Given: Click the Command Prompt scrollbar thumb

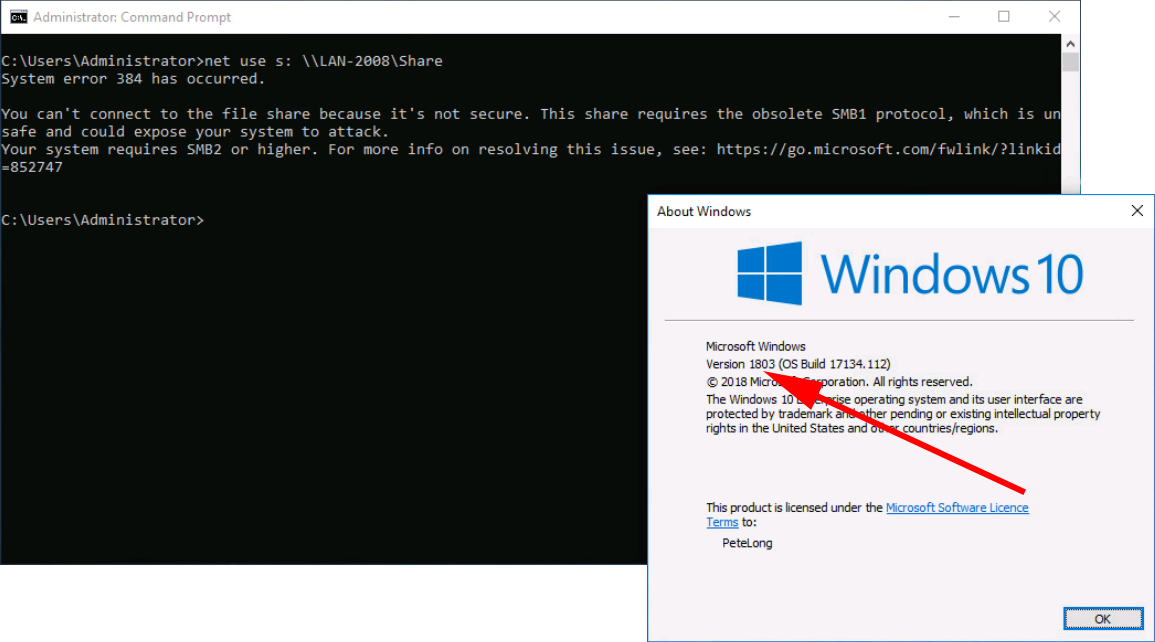Looking at the screenshot, I should tap(1070, 63).
